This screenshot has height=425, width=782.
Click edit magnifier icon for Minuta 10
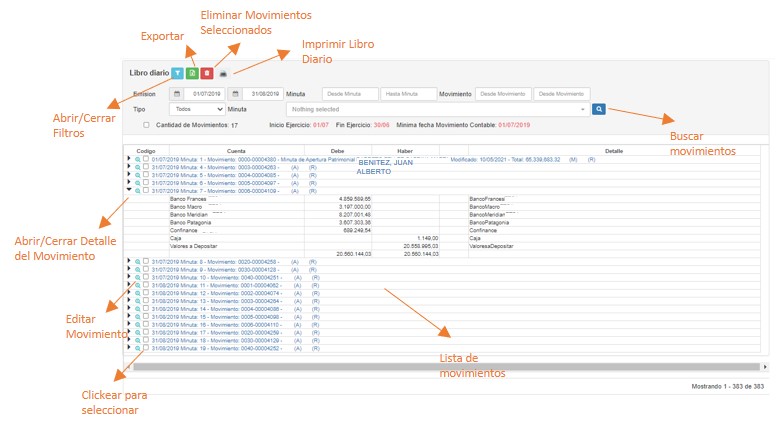pos(137,276)
